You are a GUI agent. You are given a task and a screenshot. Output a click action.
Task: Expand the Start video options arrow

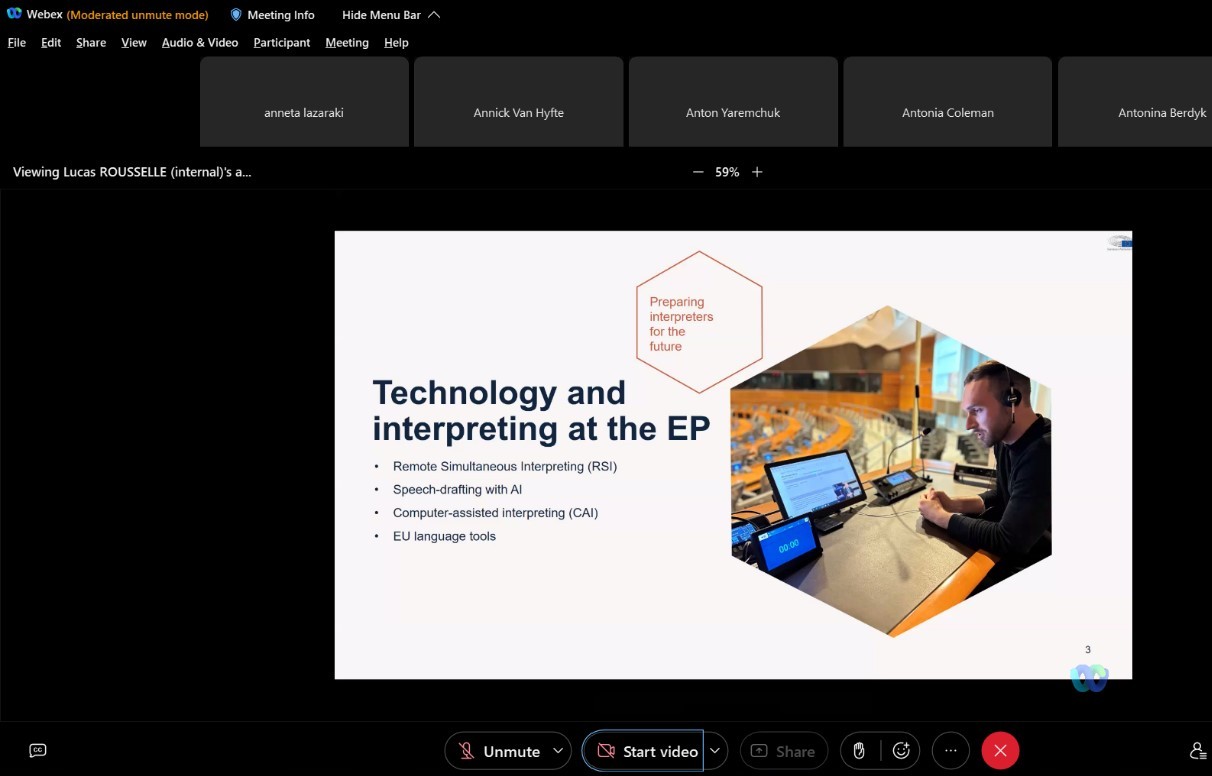coord(714,751)
